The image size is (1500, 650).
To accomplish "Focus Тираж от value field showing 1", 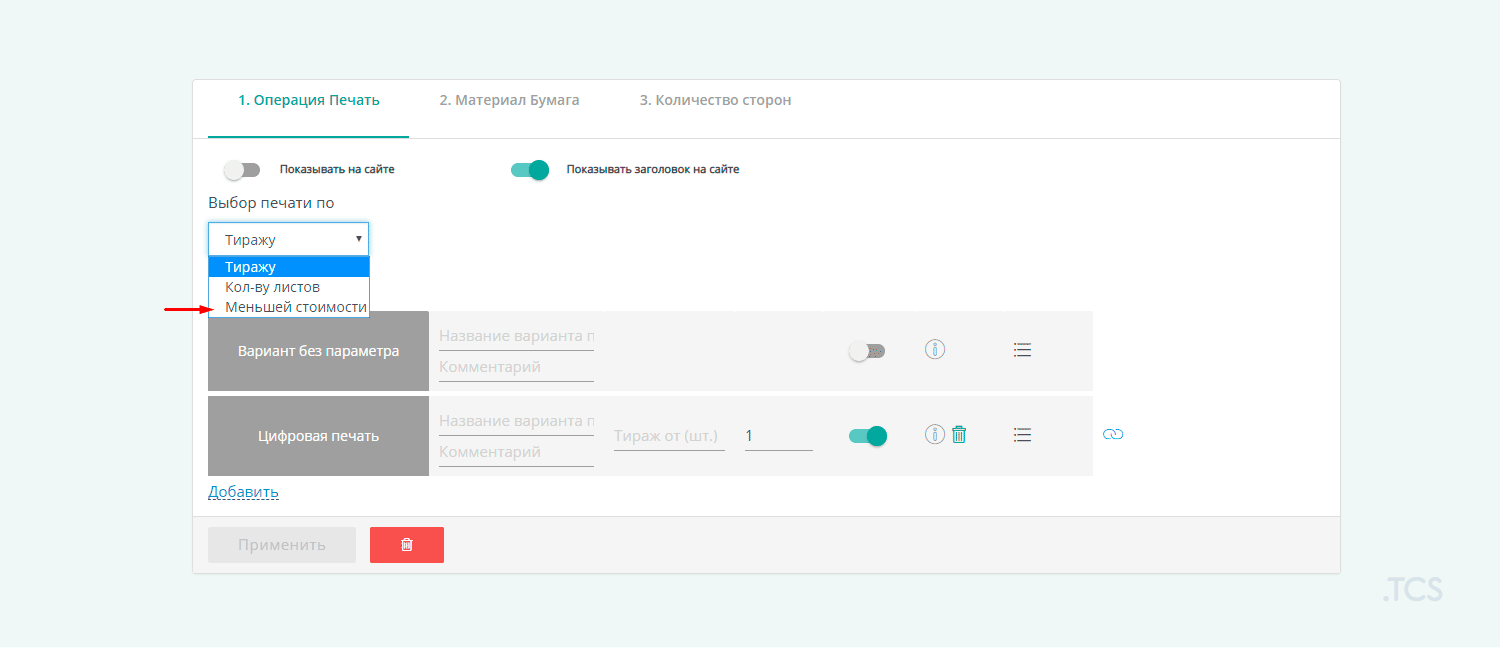I will (778, 436).
